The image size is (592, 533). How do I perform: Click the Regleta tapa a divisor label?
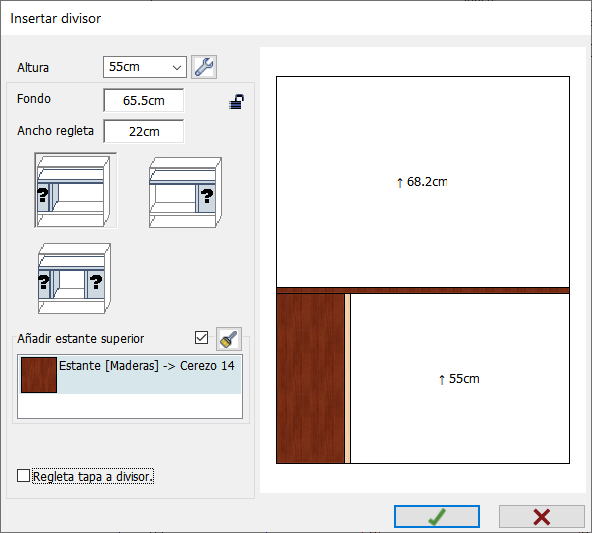93,476
